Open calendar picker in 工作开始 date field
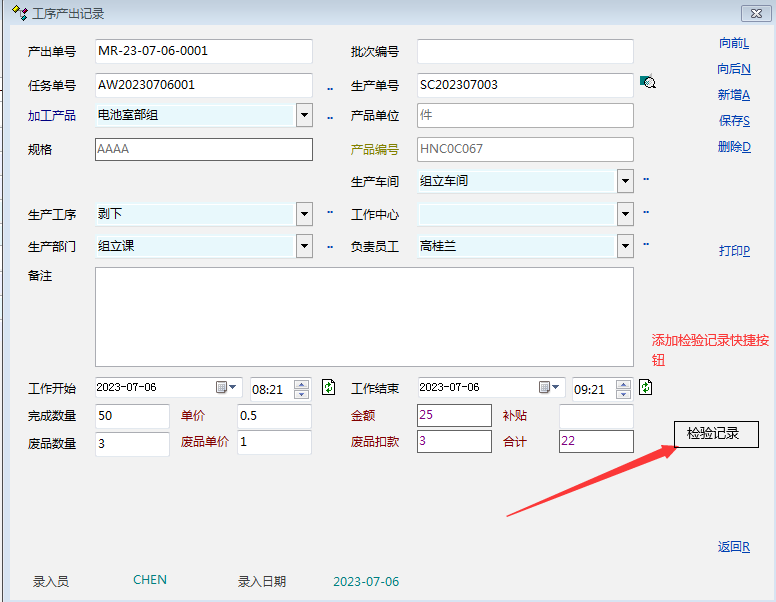776x602 pixels. [x=227, y=387]
